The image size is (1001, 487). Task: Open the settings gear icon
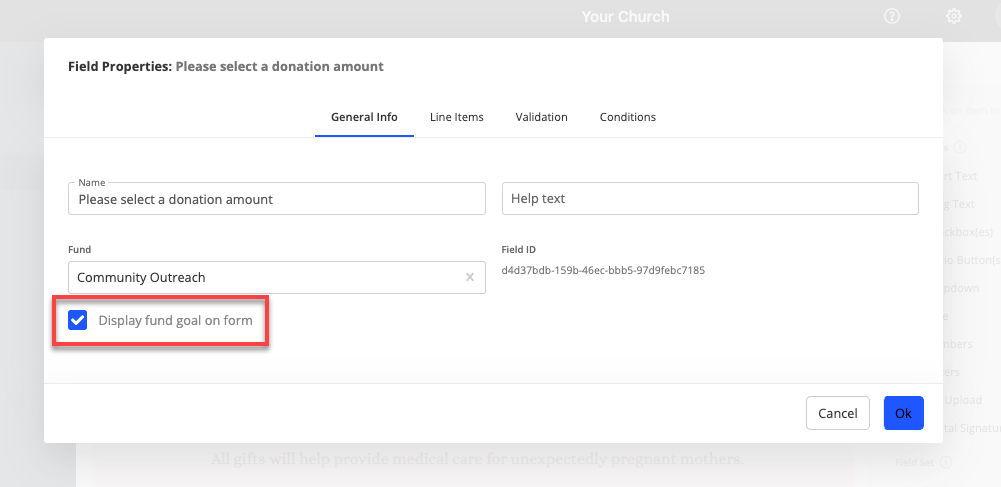954,17
